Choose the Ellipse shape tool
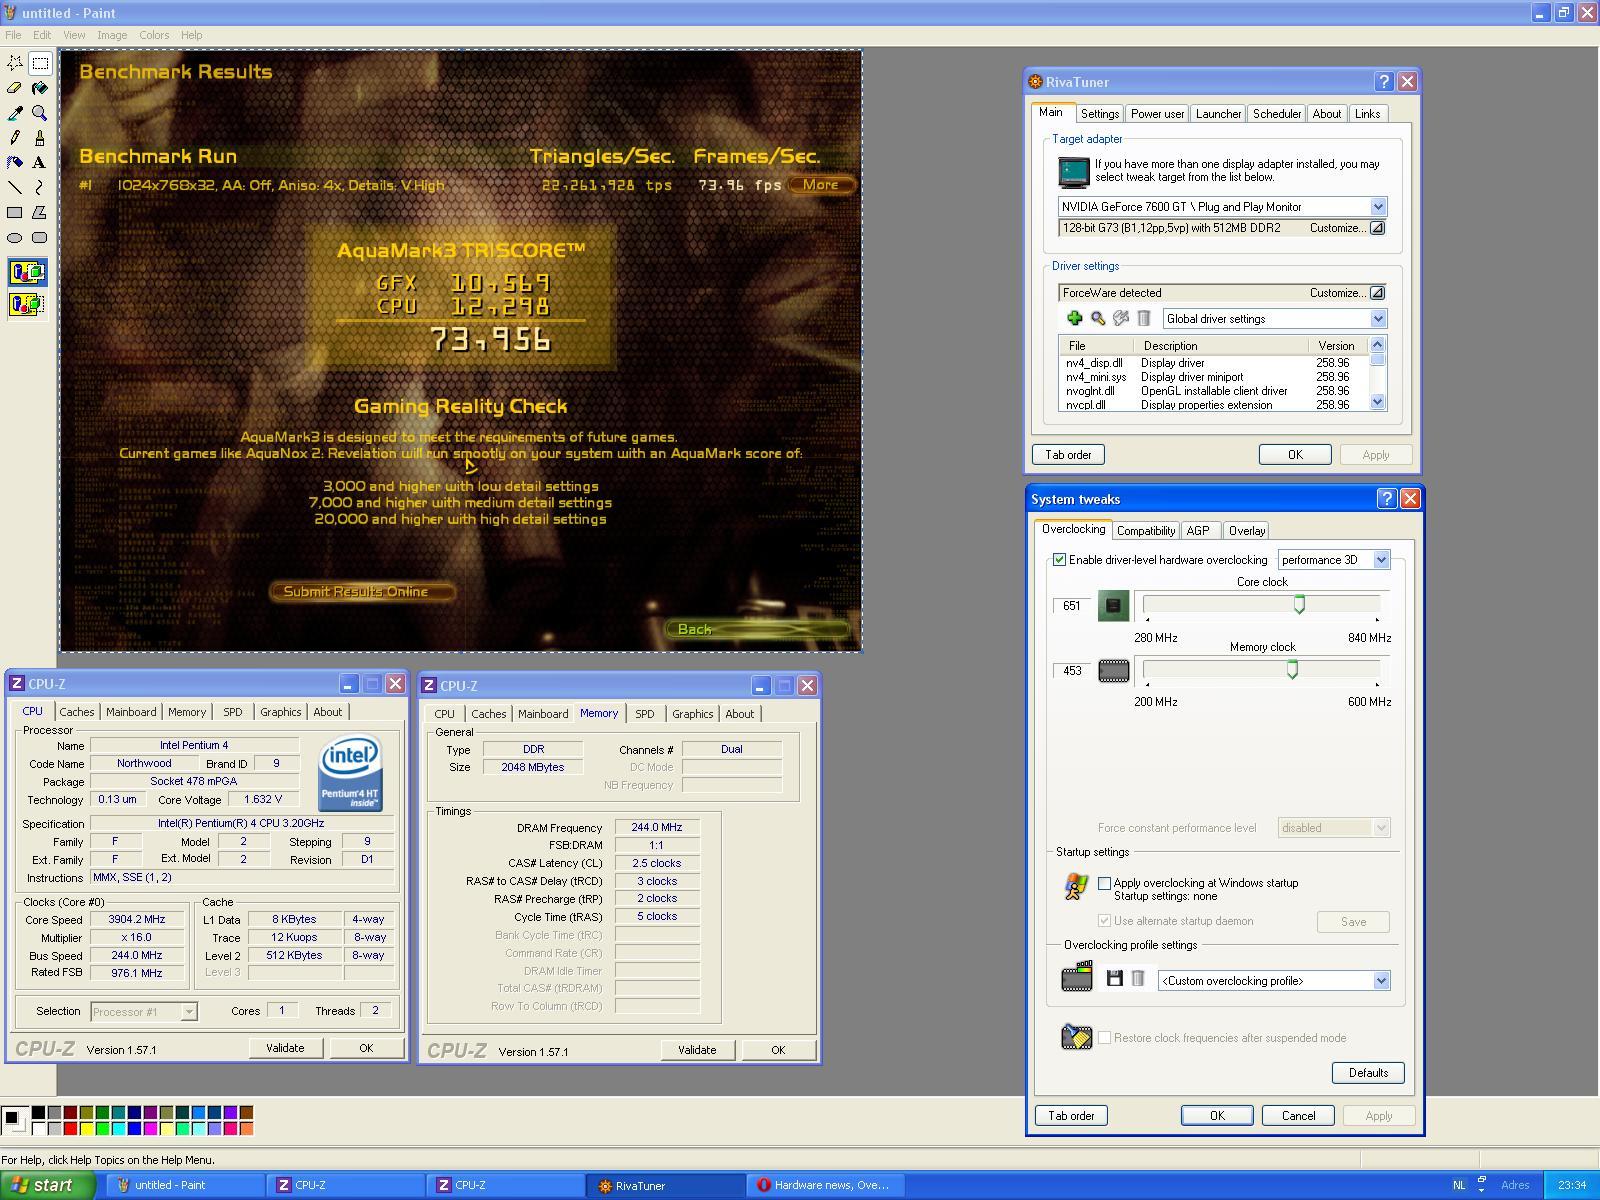 [15, 238]
